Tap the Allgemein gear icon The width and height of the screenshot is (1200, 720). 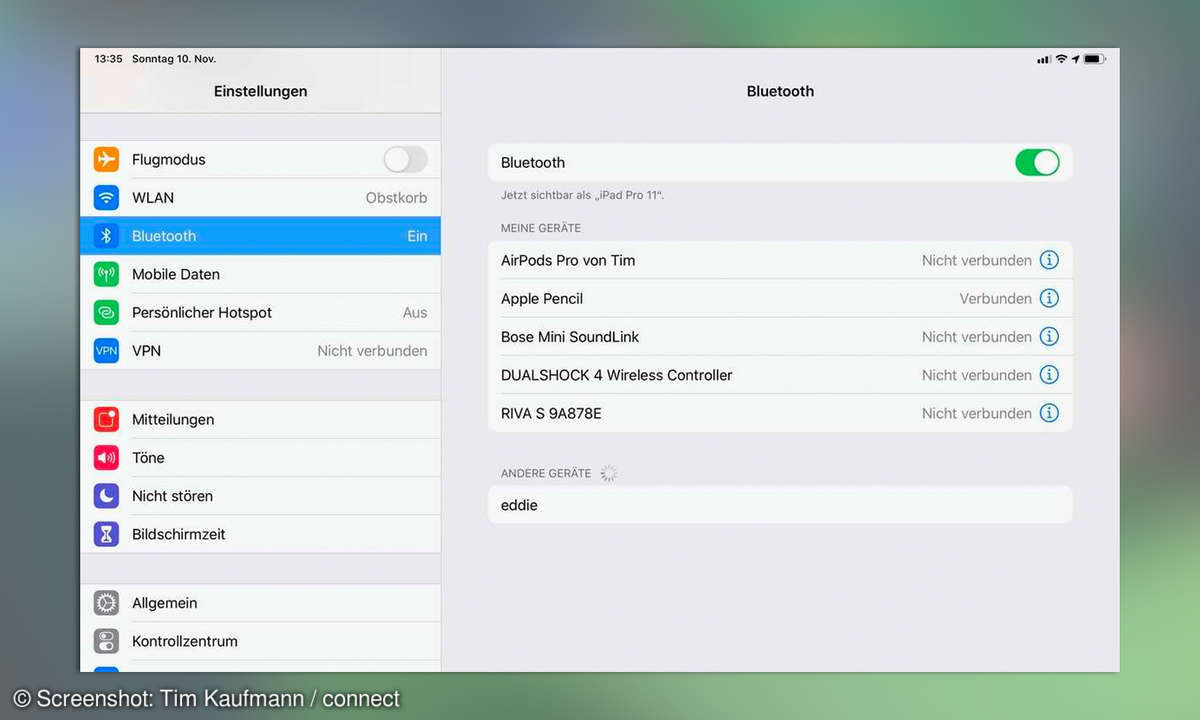[x=106, y=603]
